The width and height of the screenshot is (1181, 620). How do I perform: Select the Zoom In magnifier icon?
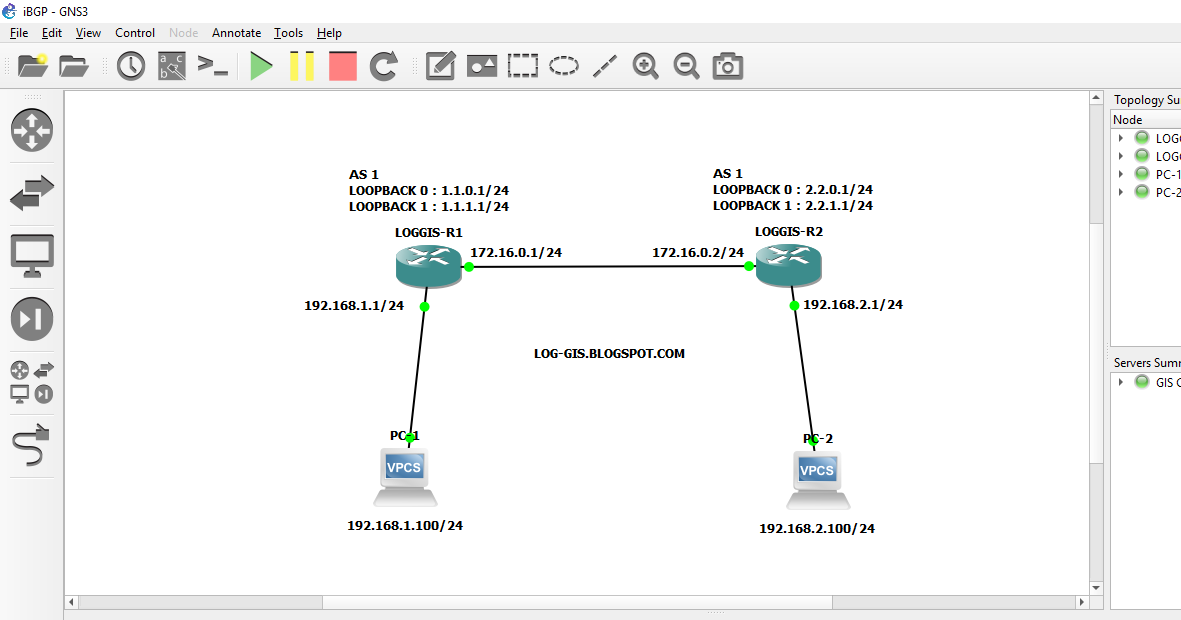[645, 65]
